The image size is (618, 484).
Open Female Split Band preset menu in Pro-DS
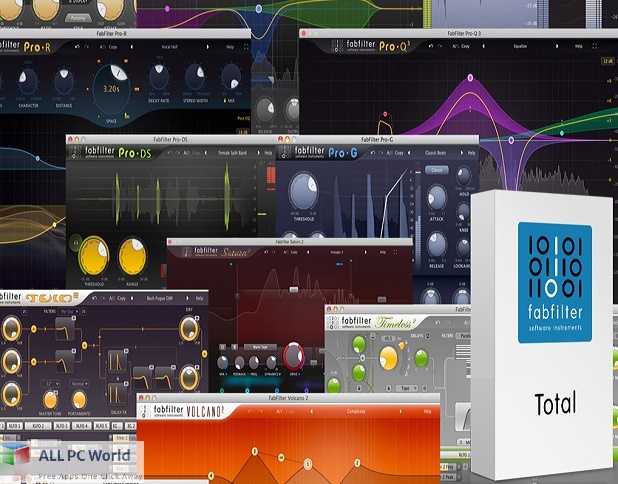233,153
